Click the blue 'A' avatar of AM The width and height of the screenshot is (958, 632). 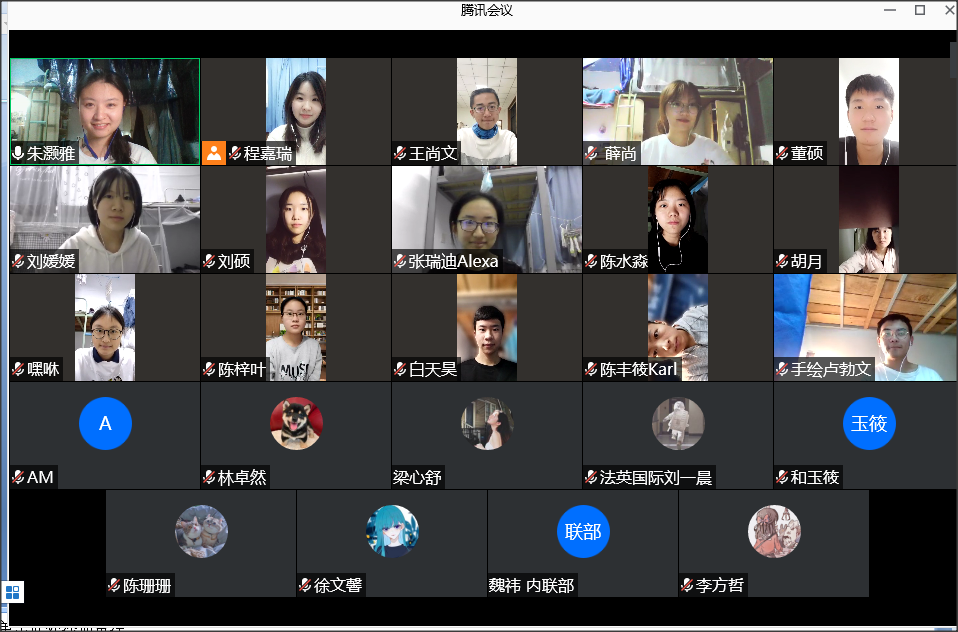105,423
